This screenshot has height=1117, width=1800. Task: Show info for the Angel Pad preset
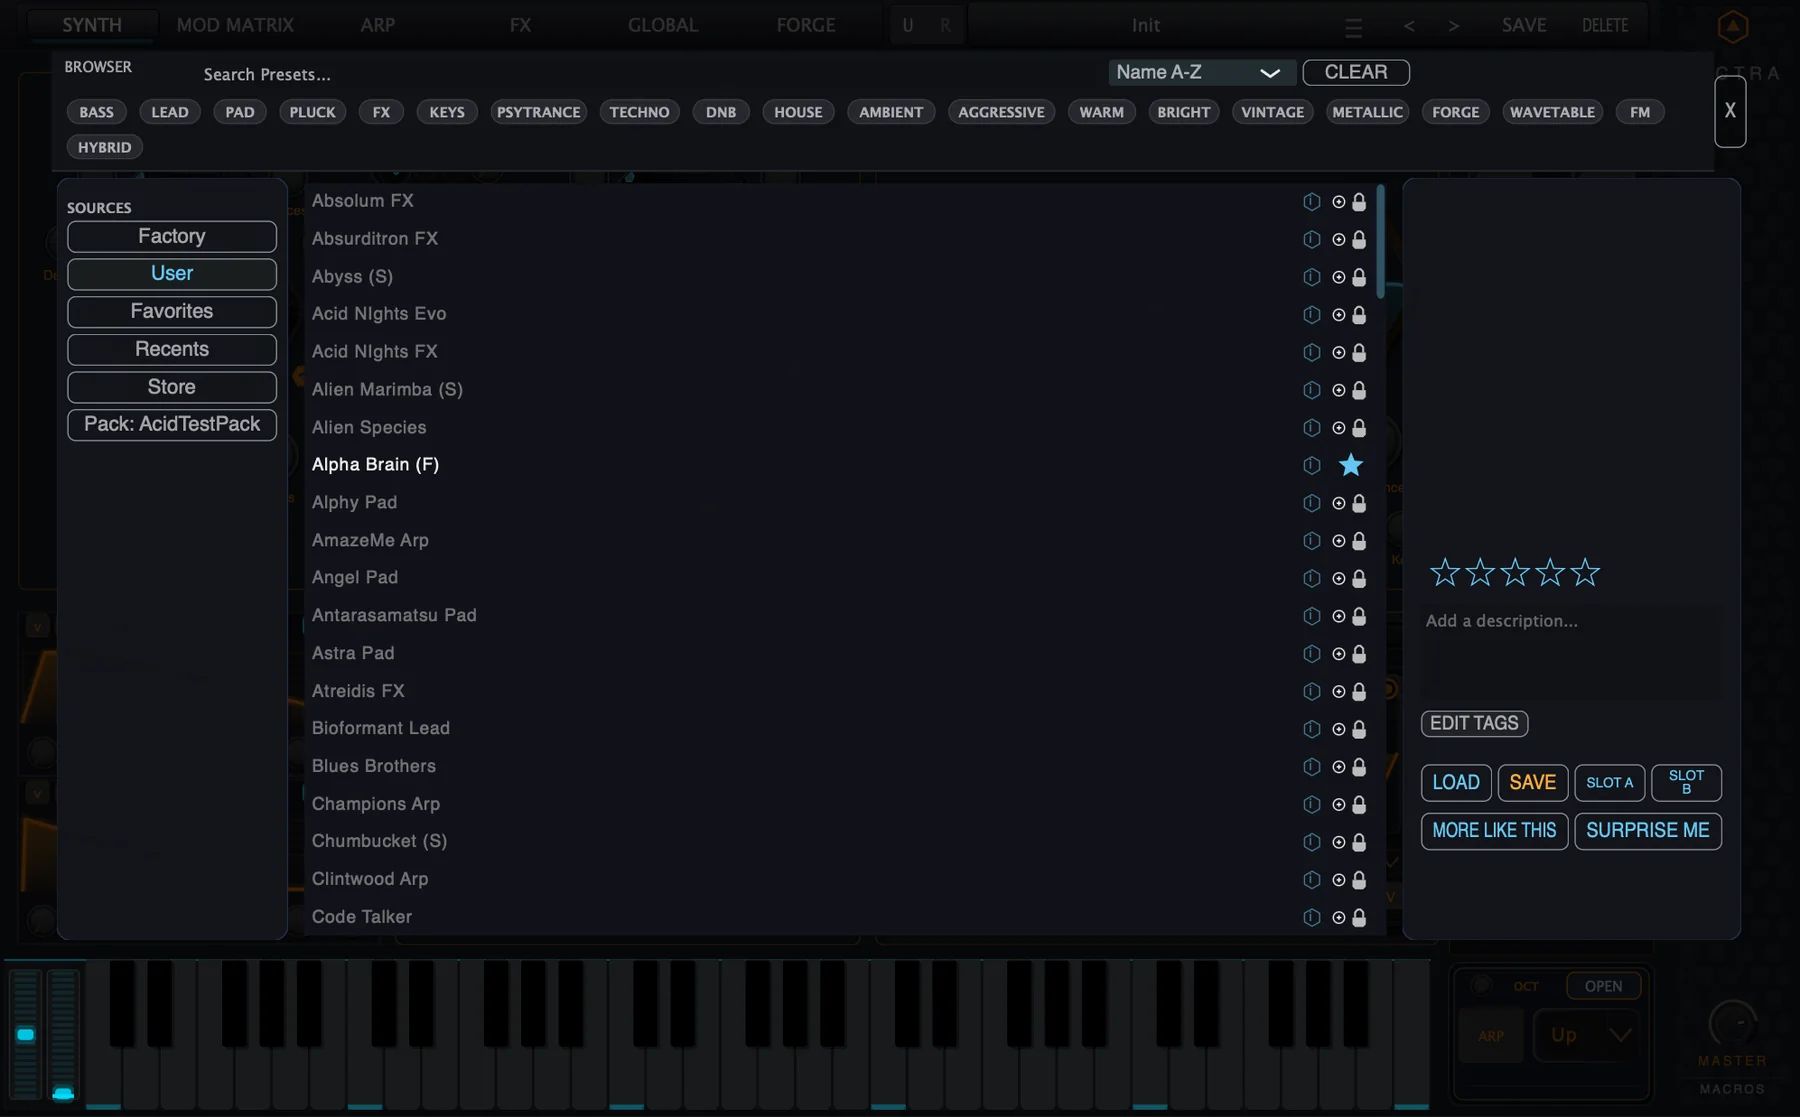click(x=1311, y=578)
